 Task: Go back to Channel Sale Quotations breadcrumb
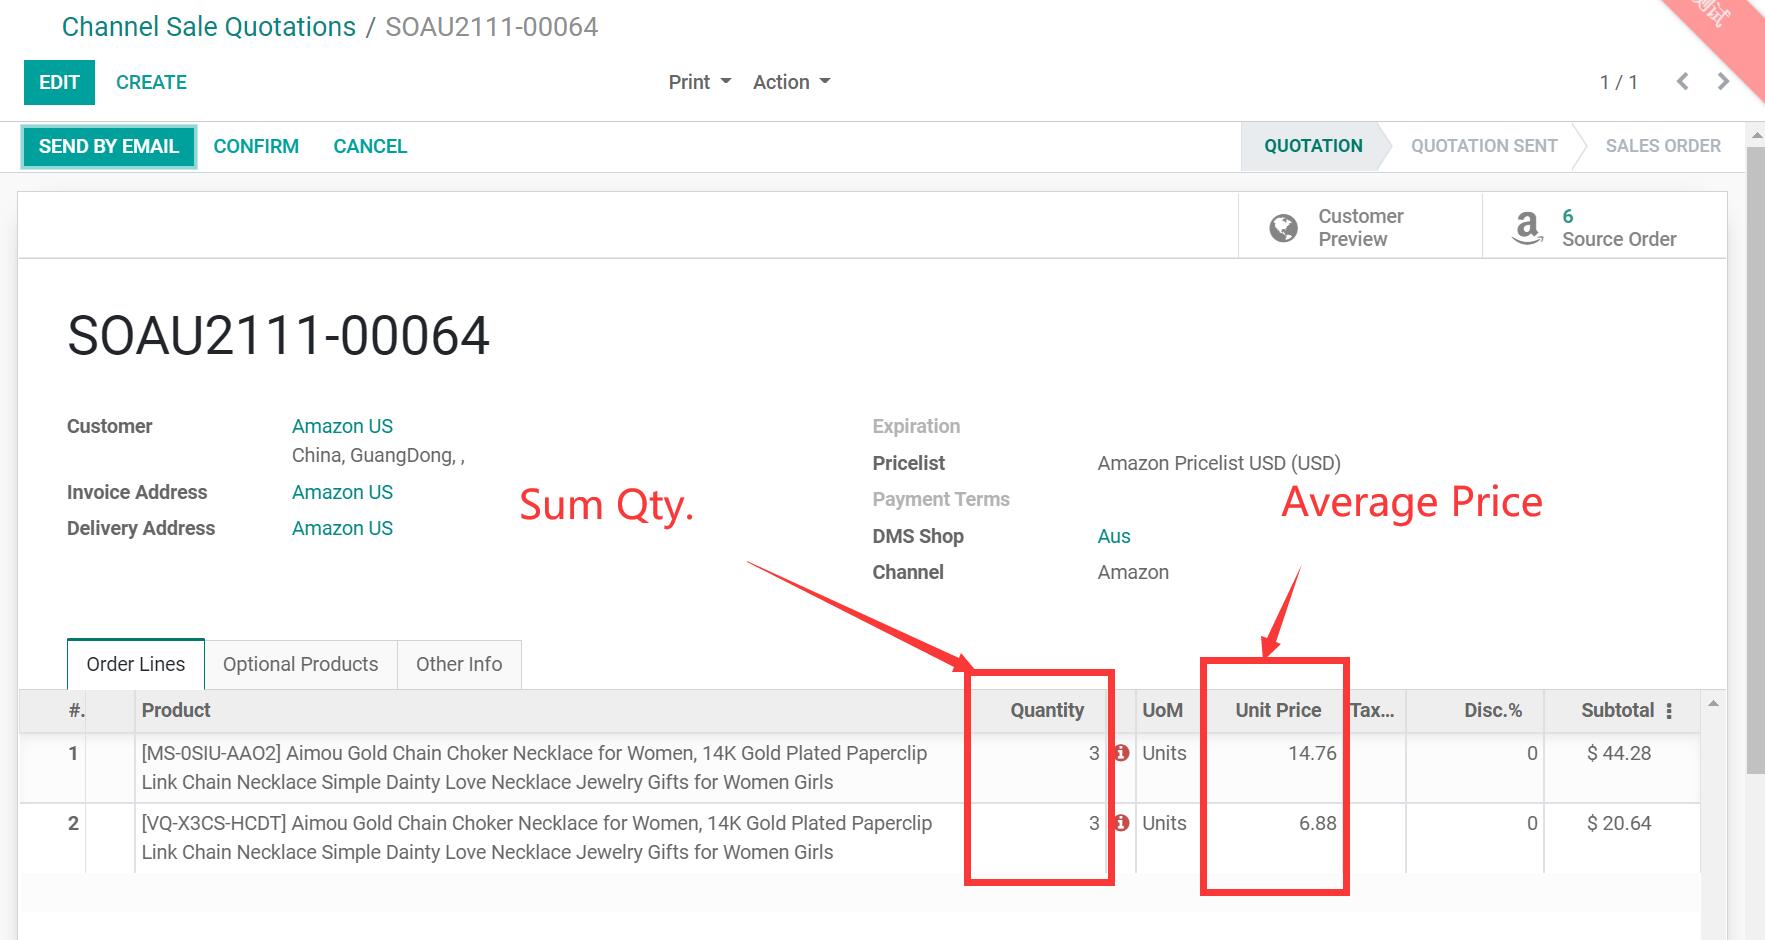(x=209, y=27)
